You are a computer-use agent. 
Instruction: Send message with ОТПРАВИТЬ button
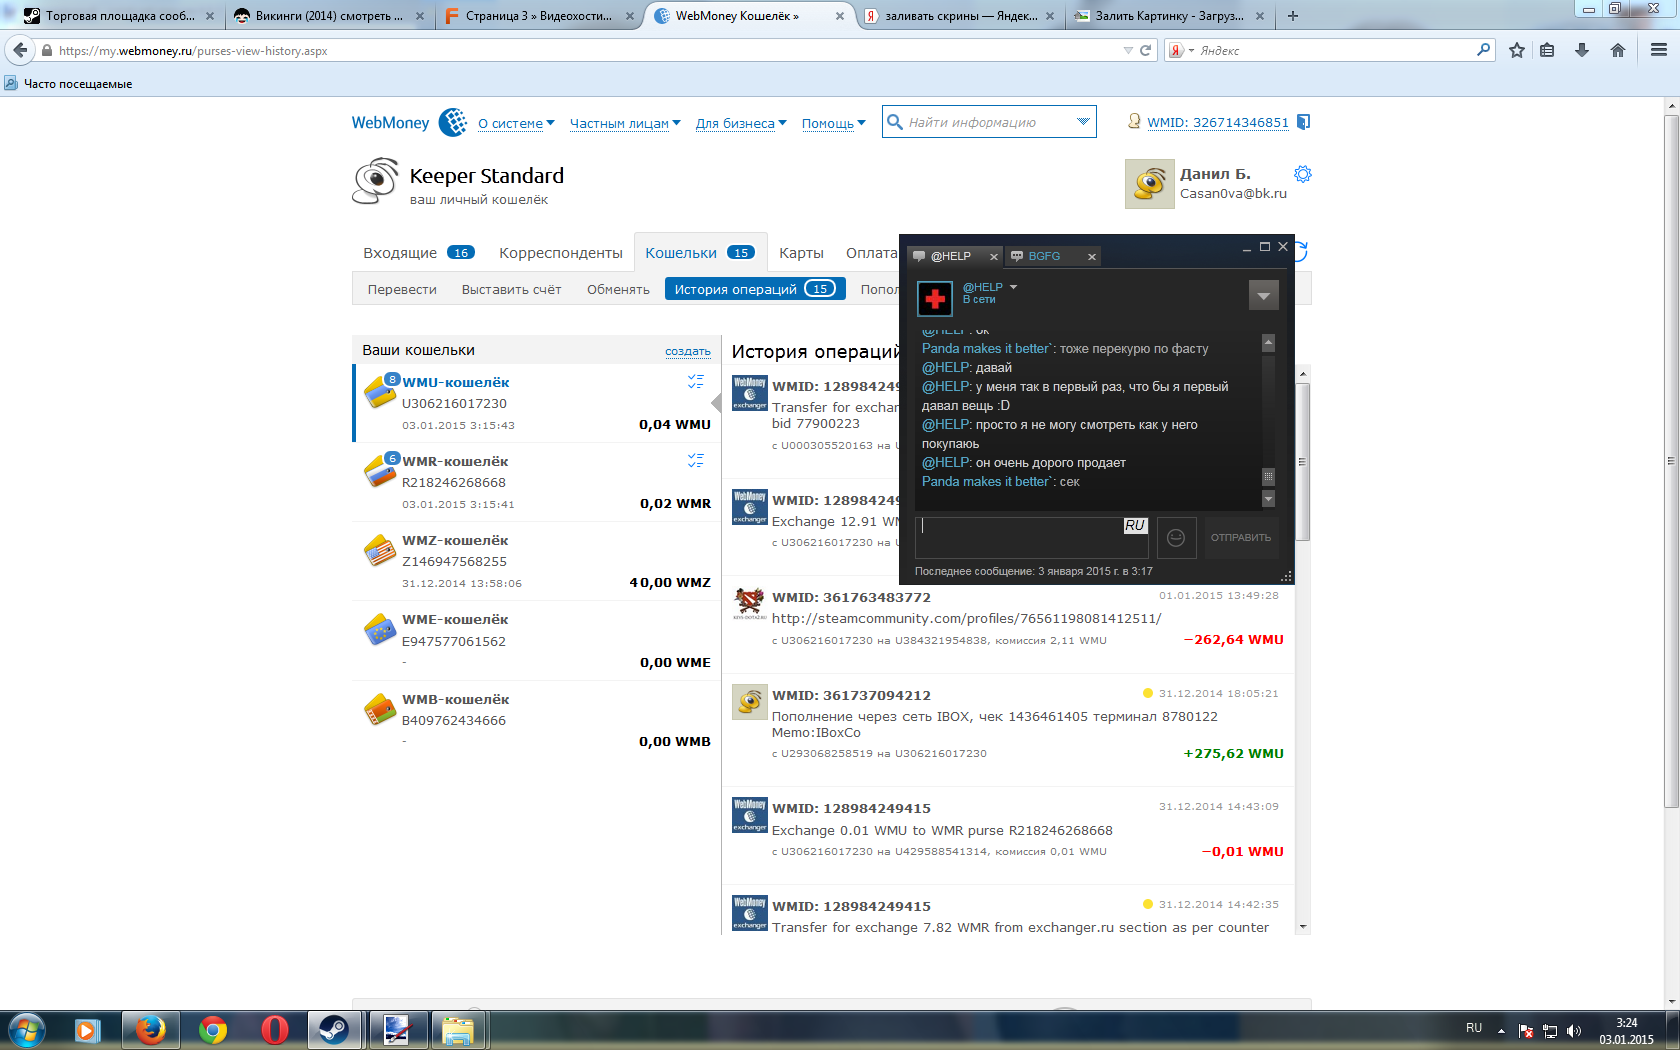[1241, 538]
